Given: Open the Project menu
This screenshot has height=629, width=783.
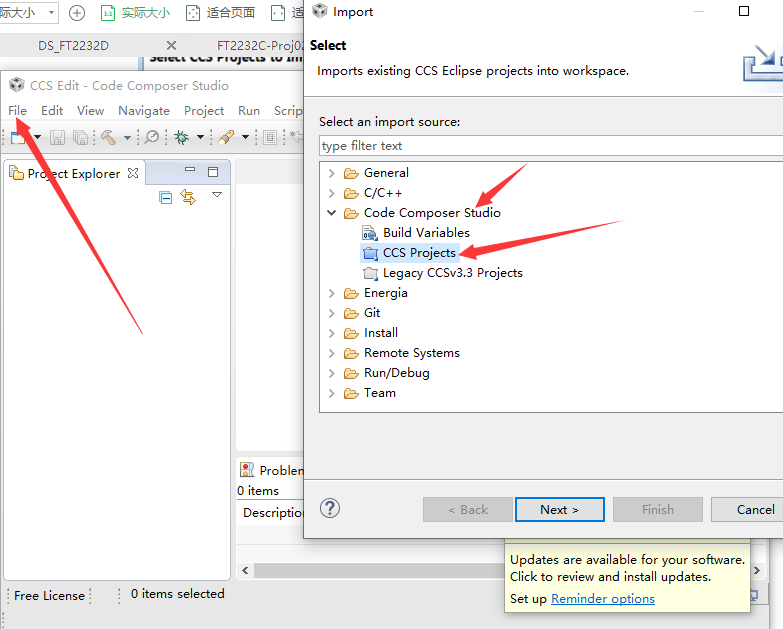Looking at the screenshot, I should [204, 110].
